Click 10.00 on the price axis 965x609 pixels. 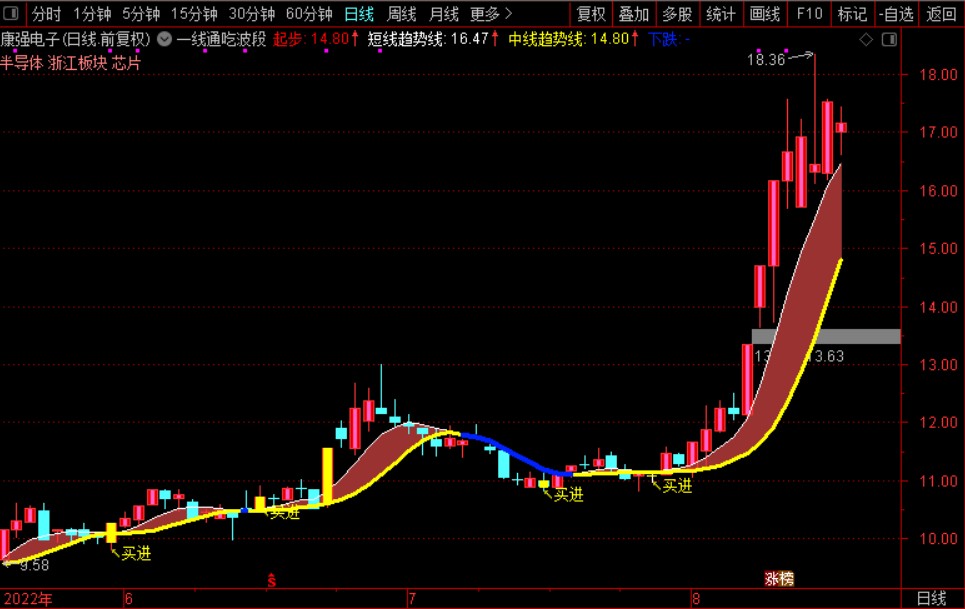[938, 538]
